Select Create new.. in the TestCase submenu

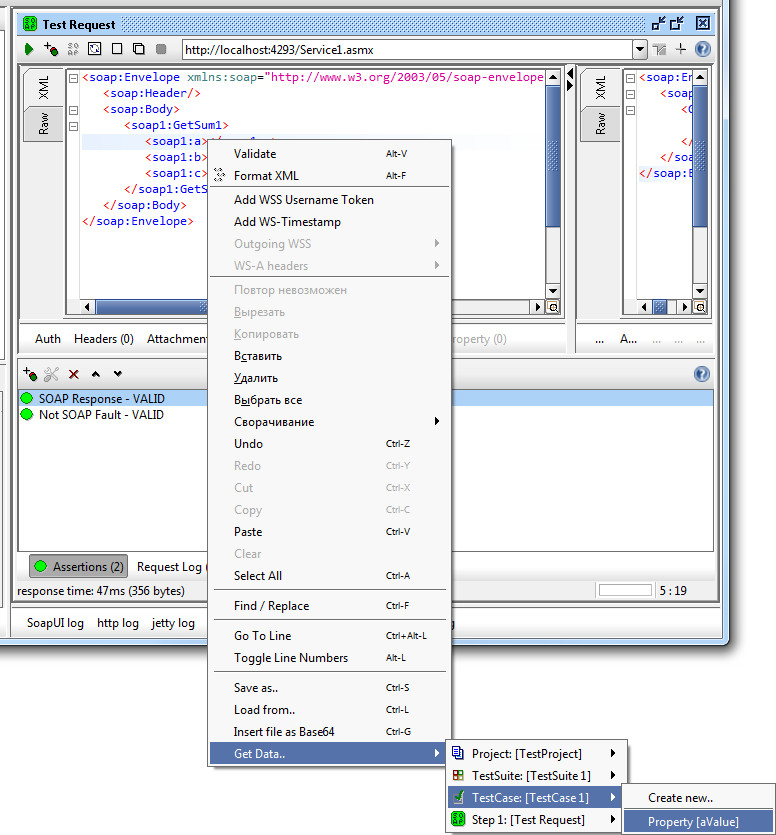click(698, 798)
